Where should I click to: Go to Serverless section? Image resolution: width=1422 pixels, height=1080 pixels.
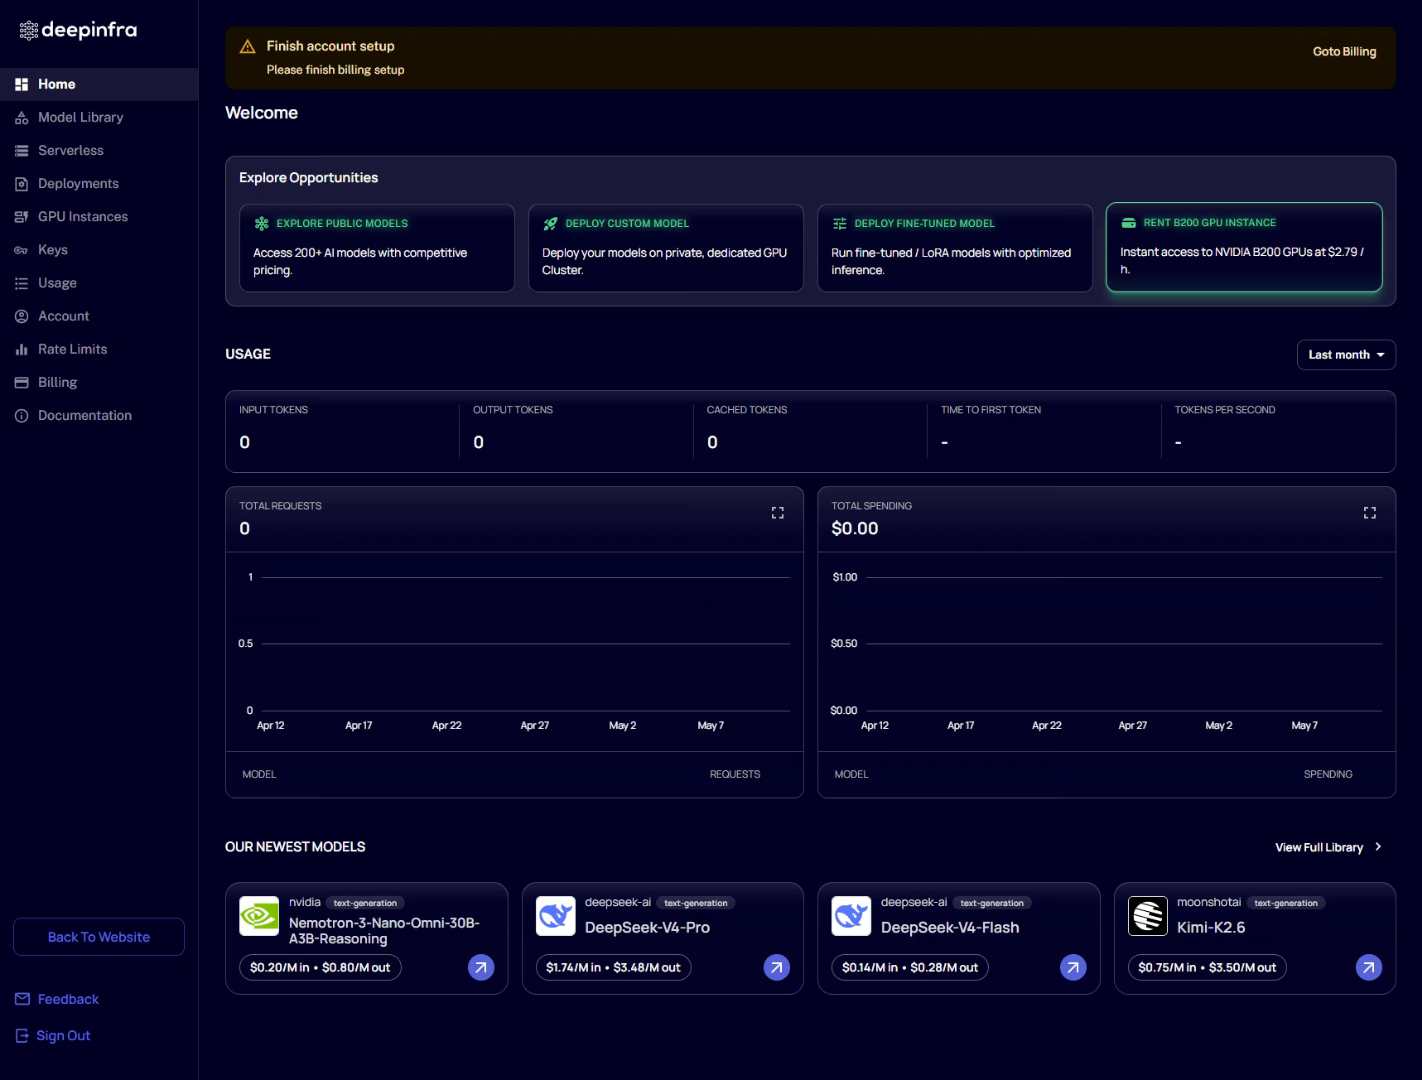99,150
